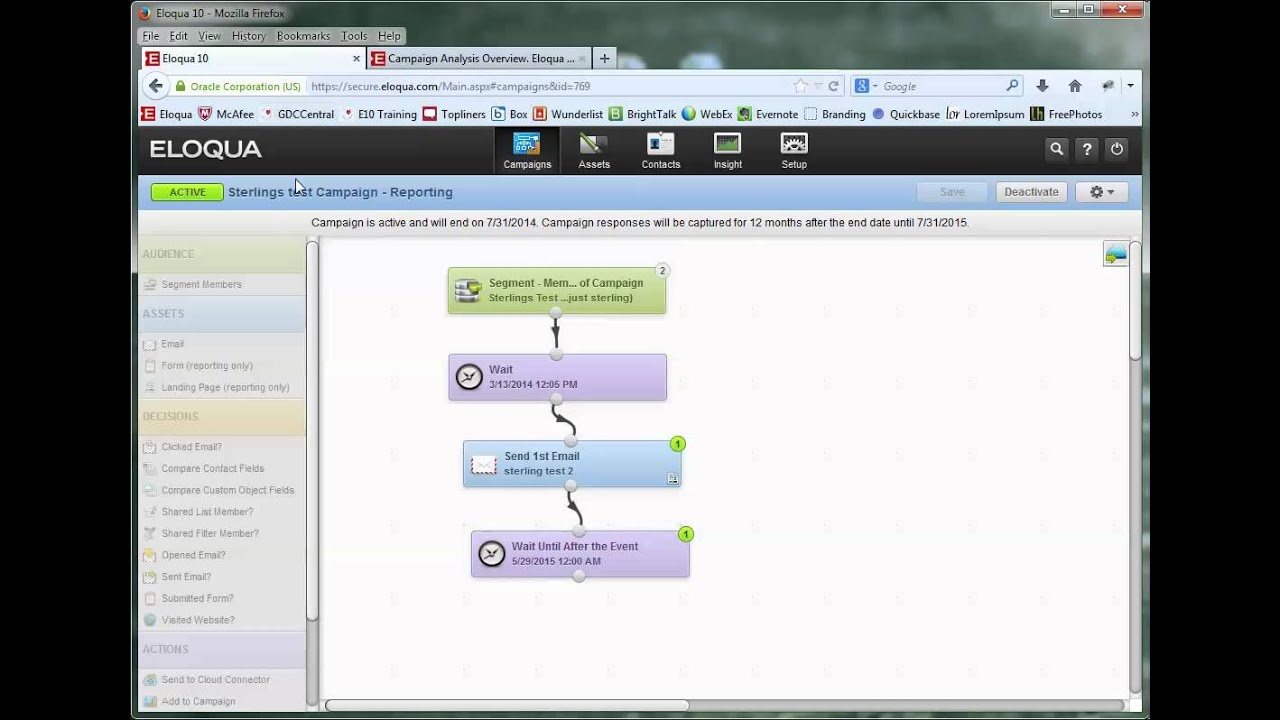Viewport: 1280px width, 720px height.
Task: Click the Email asset icon in sidebar
Action: (x=150, y=344)
